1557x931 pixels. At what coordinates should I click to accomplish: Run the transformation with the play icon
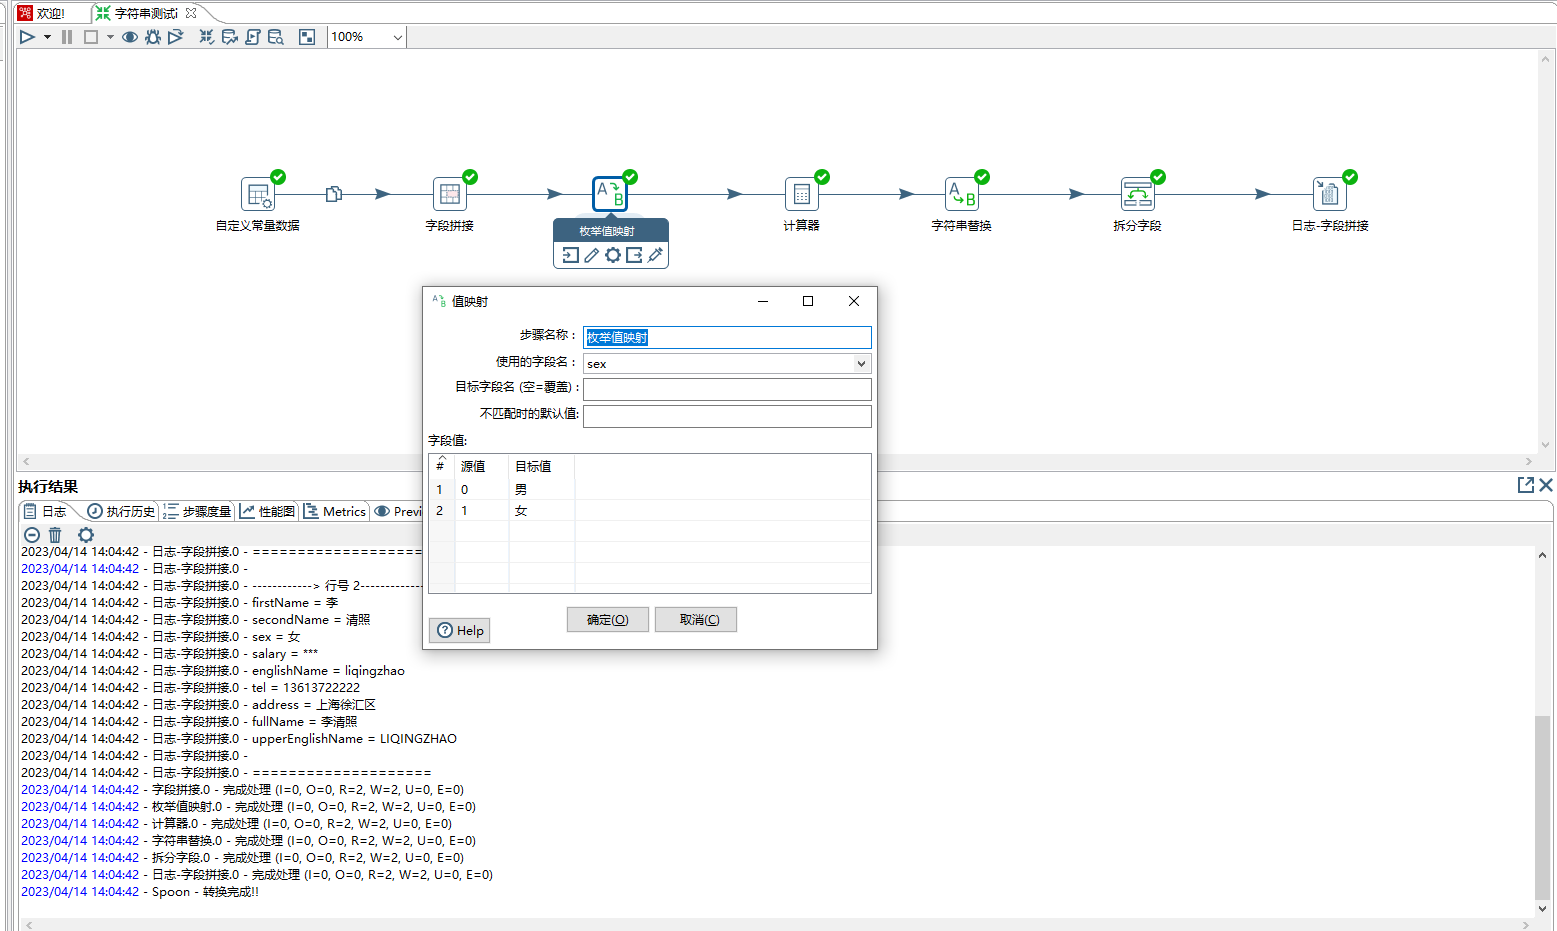coord(27,37)
